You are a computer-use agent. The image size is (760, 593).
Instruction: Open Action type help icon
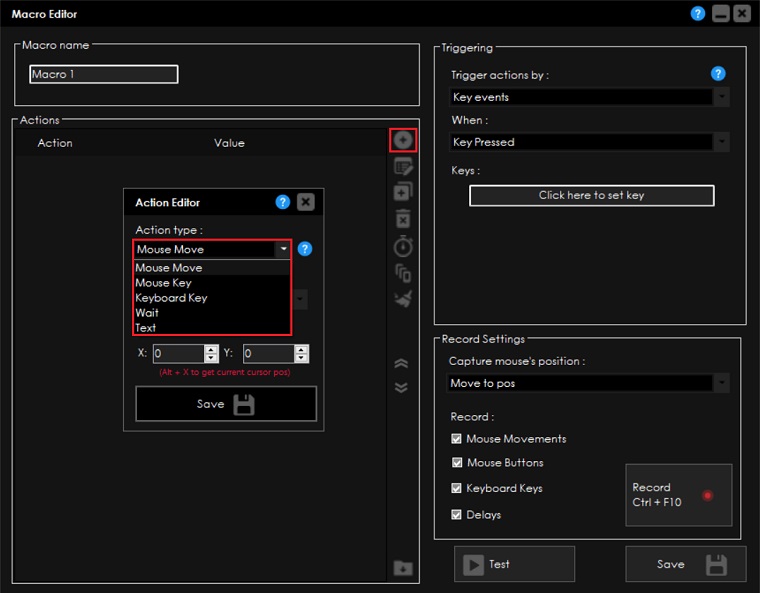[x=304, y=249]
